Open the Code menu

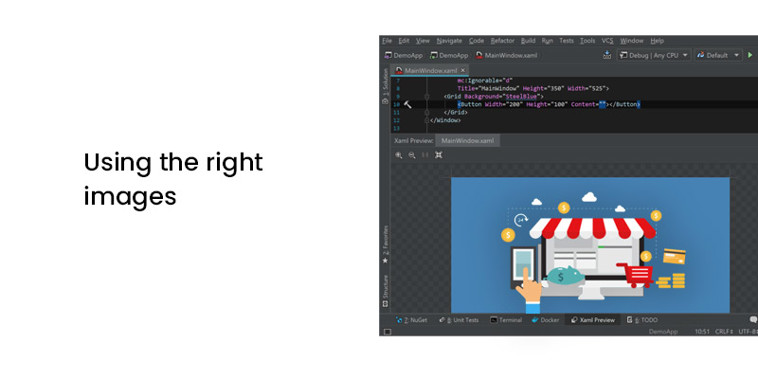click(476, 41)
